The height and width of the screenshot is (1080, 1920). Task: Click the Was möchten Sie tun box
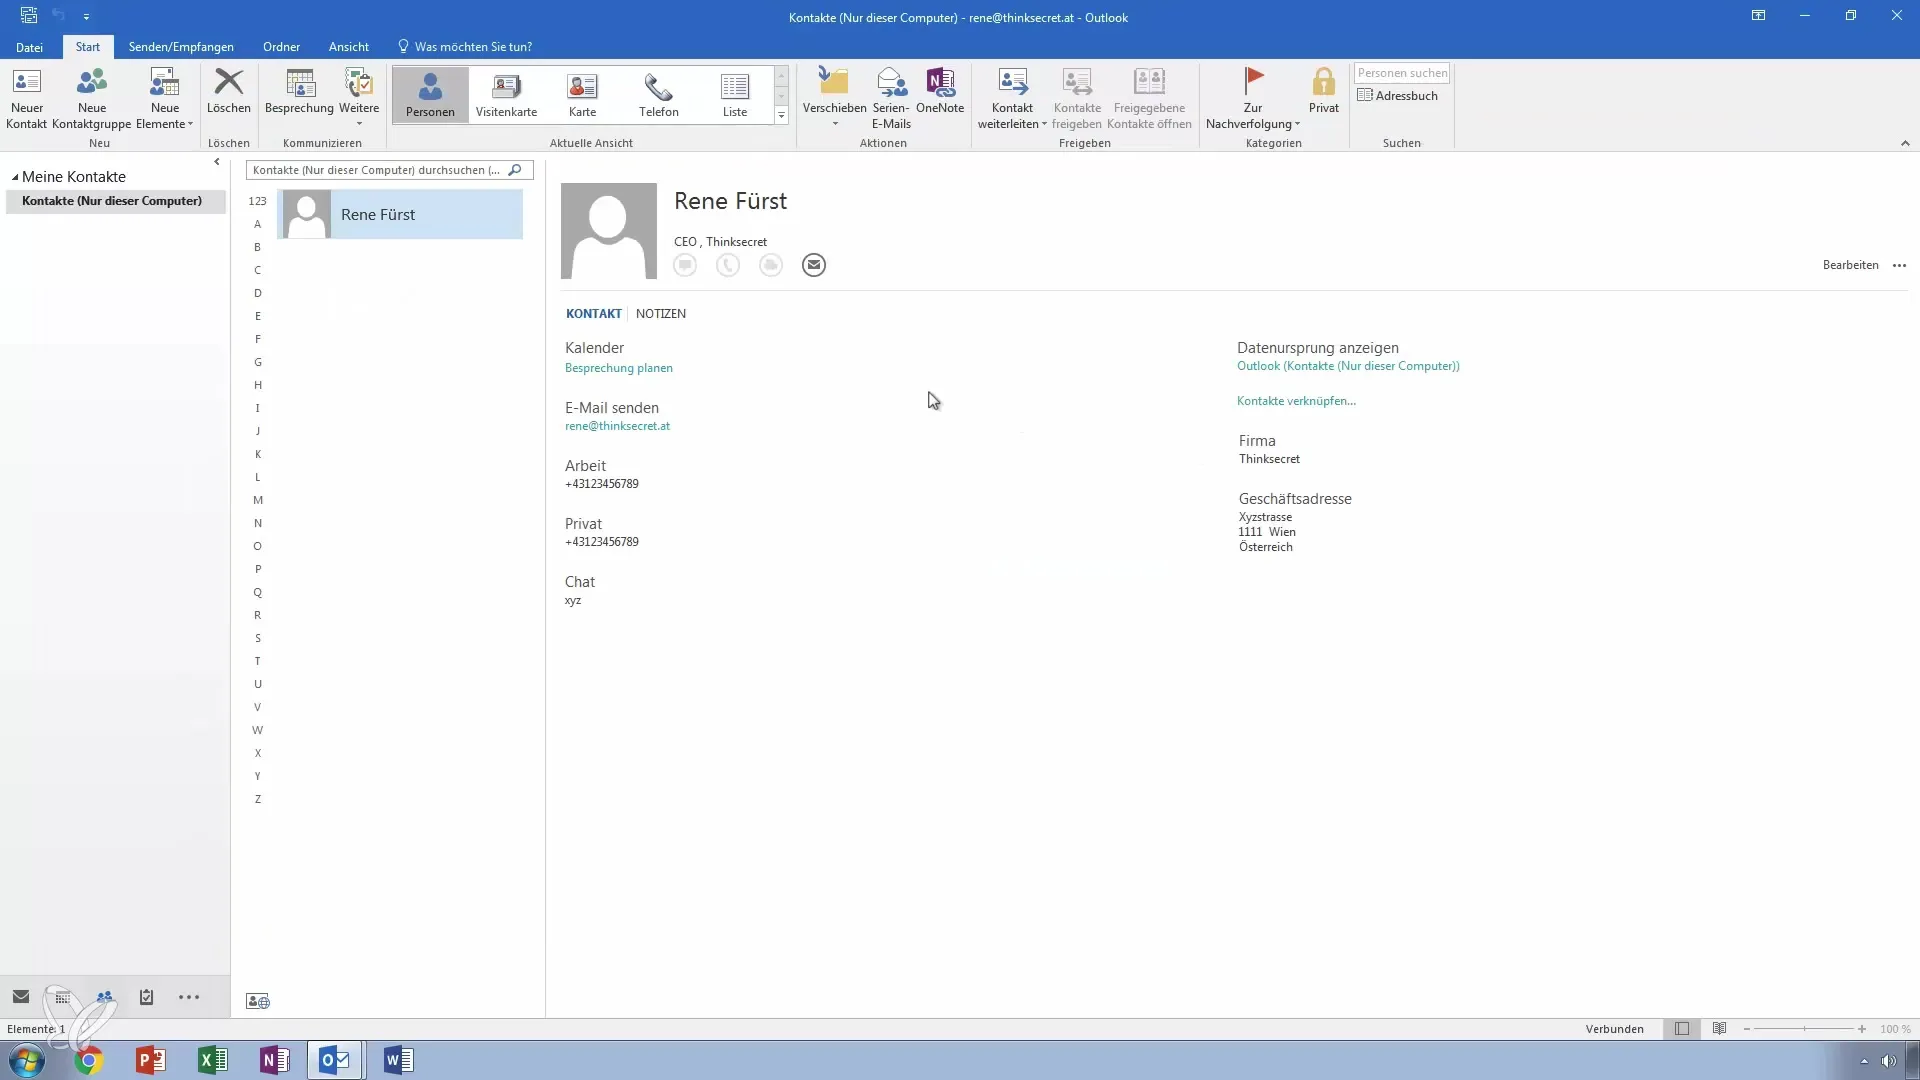[x=466, y=47]
